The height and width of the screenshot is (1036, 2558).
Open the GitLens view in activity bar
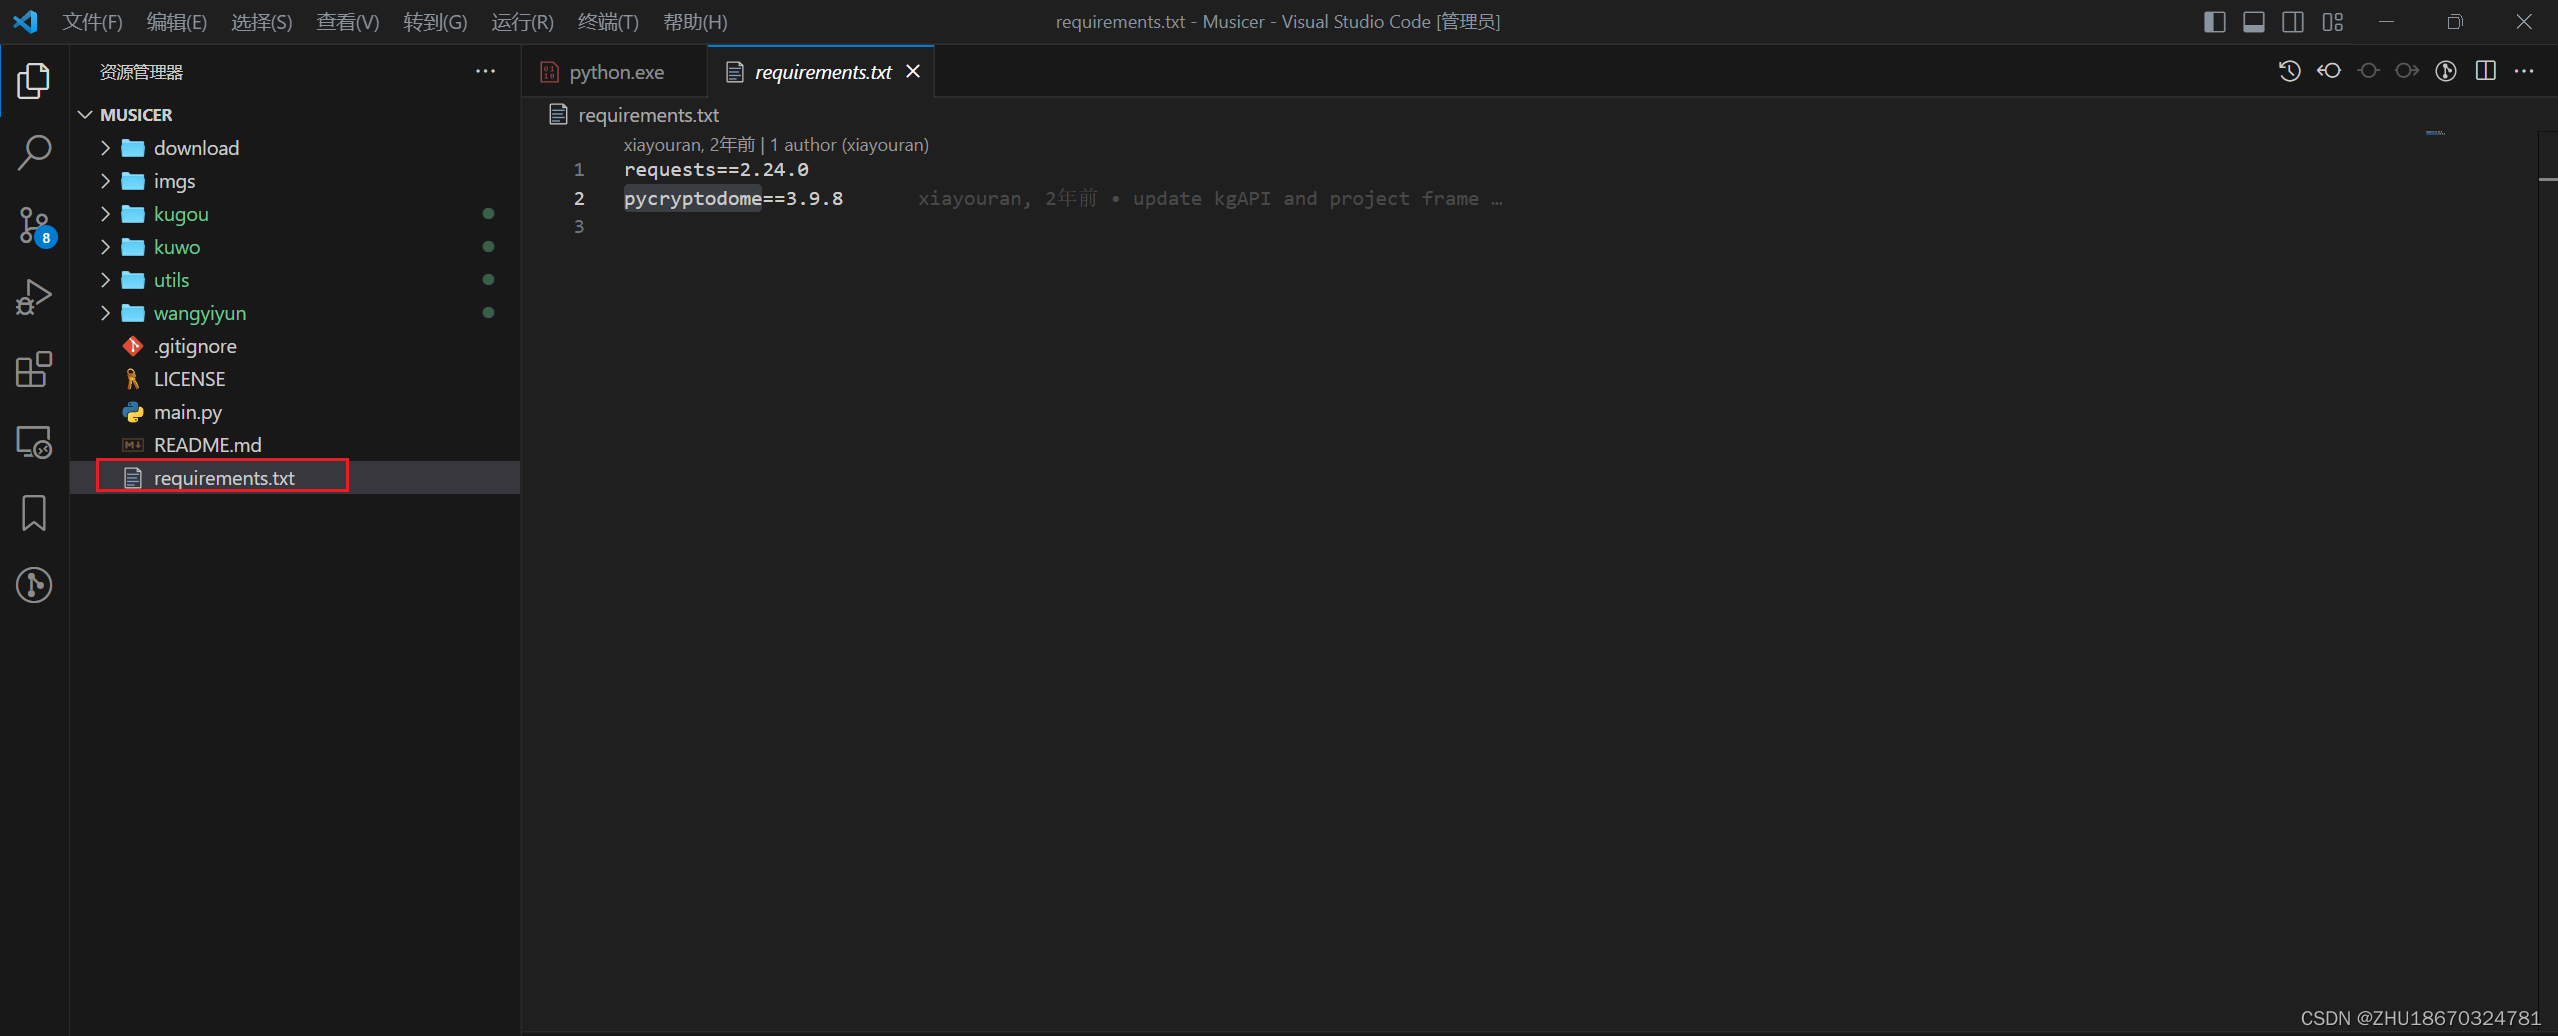(34, 585)
